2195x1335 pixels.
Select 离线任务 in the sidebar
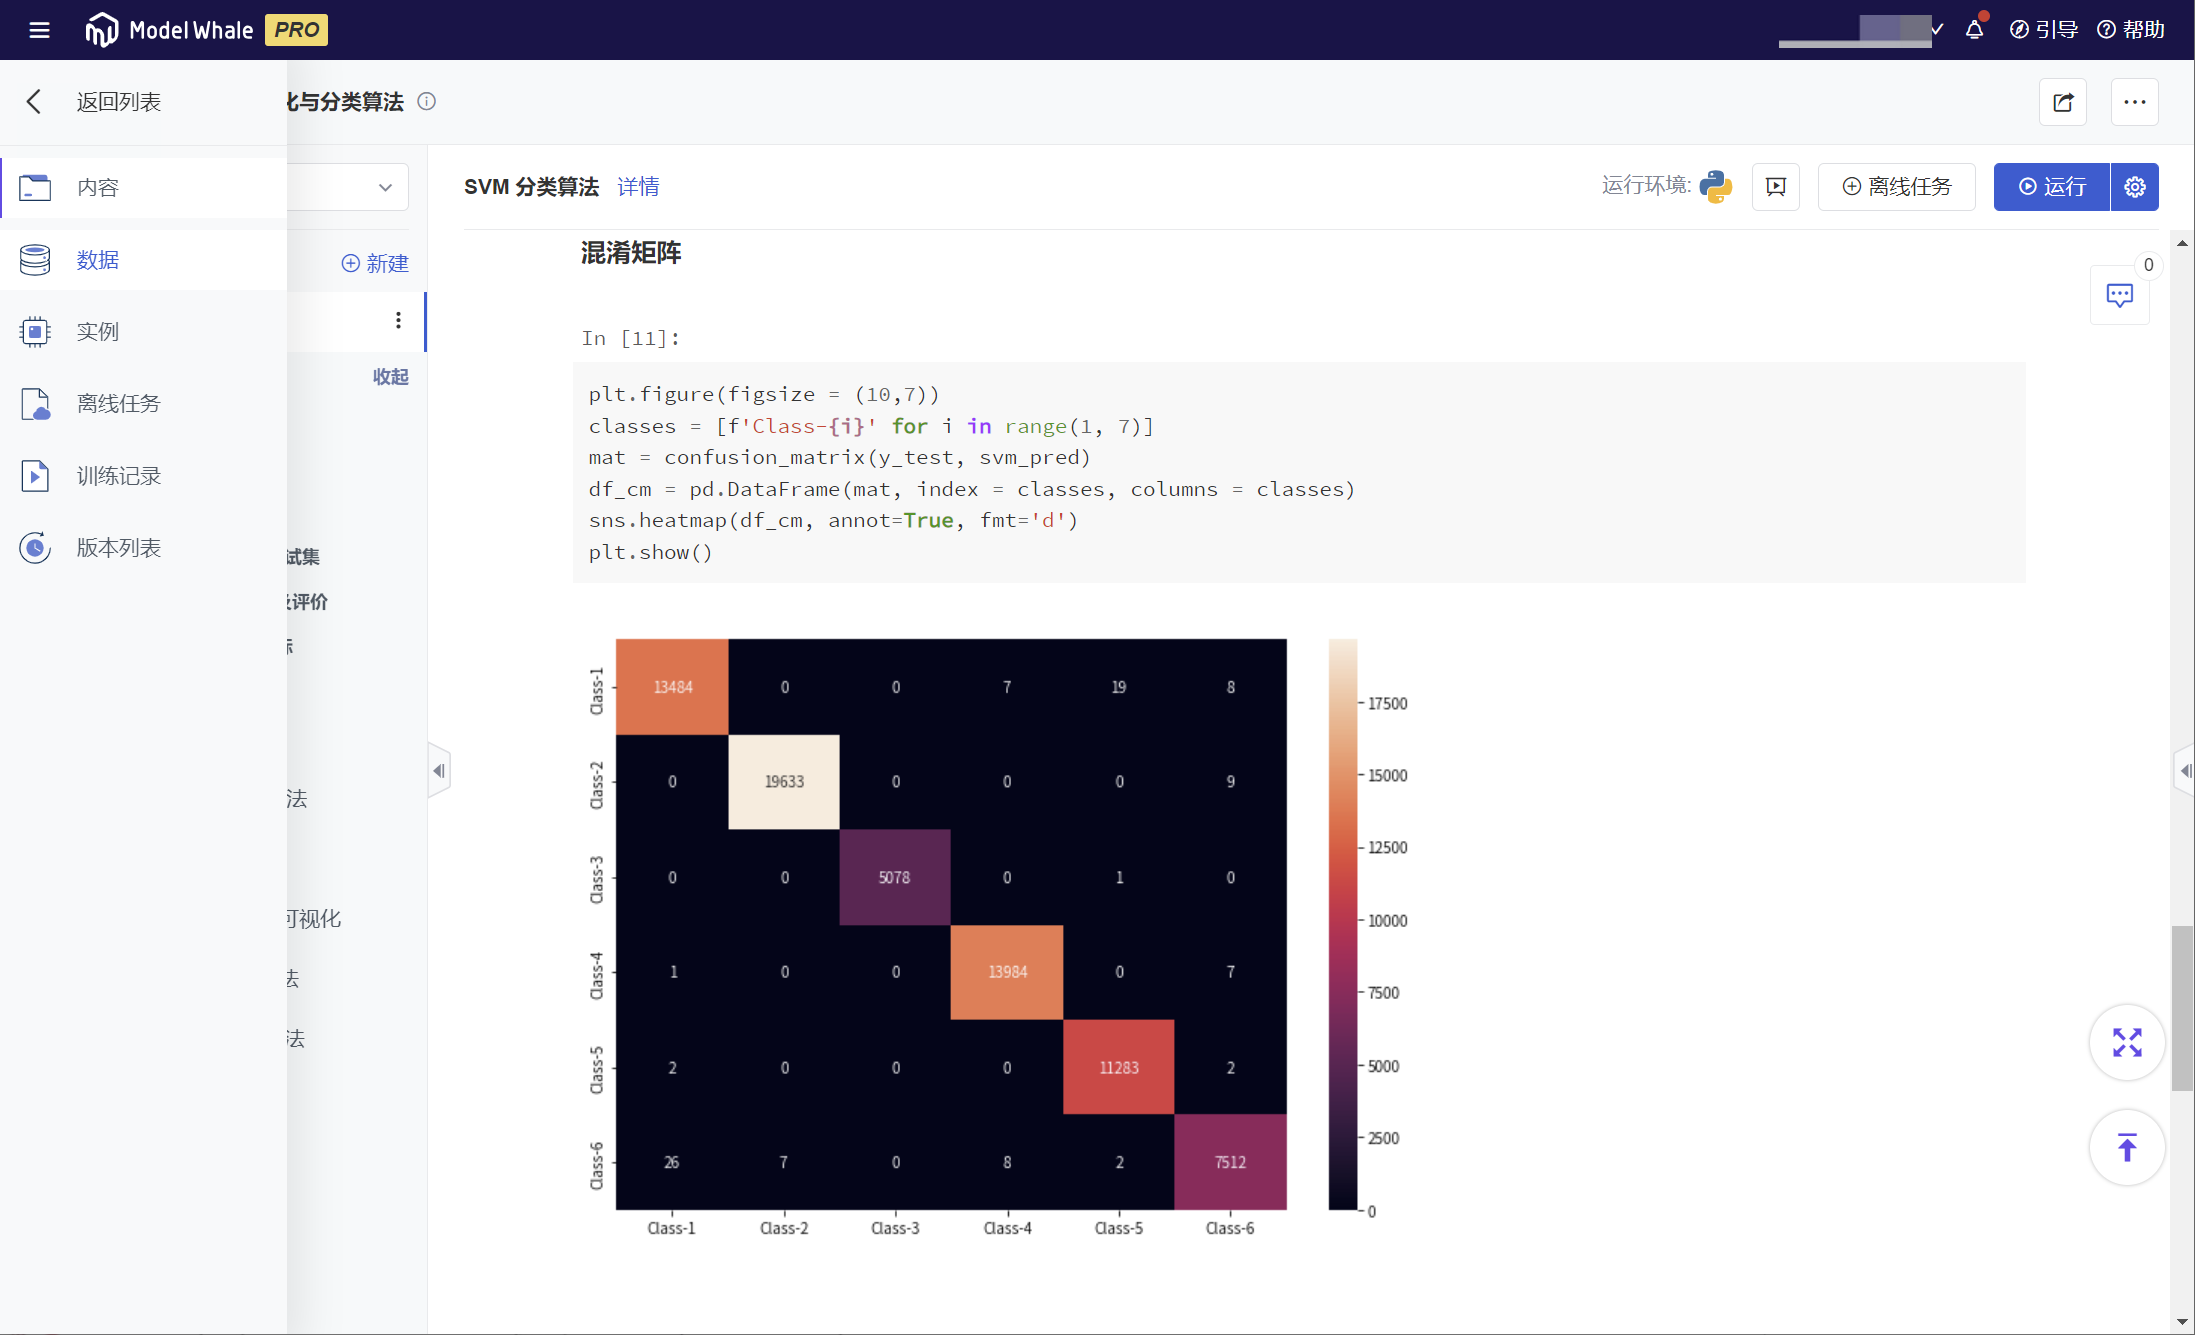pos(144,404)
